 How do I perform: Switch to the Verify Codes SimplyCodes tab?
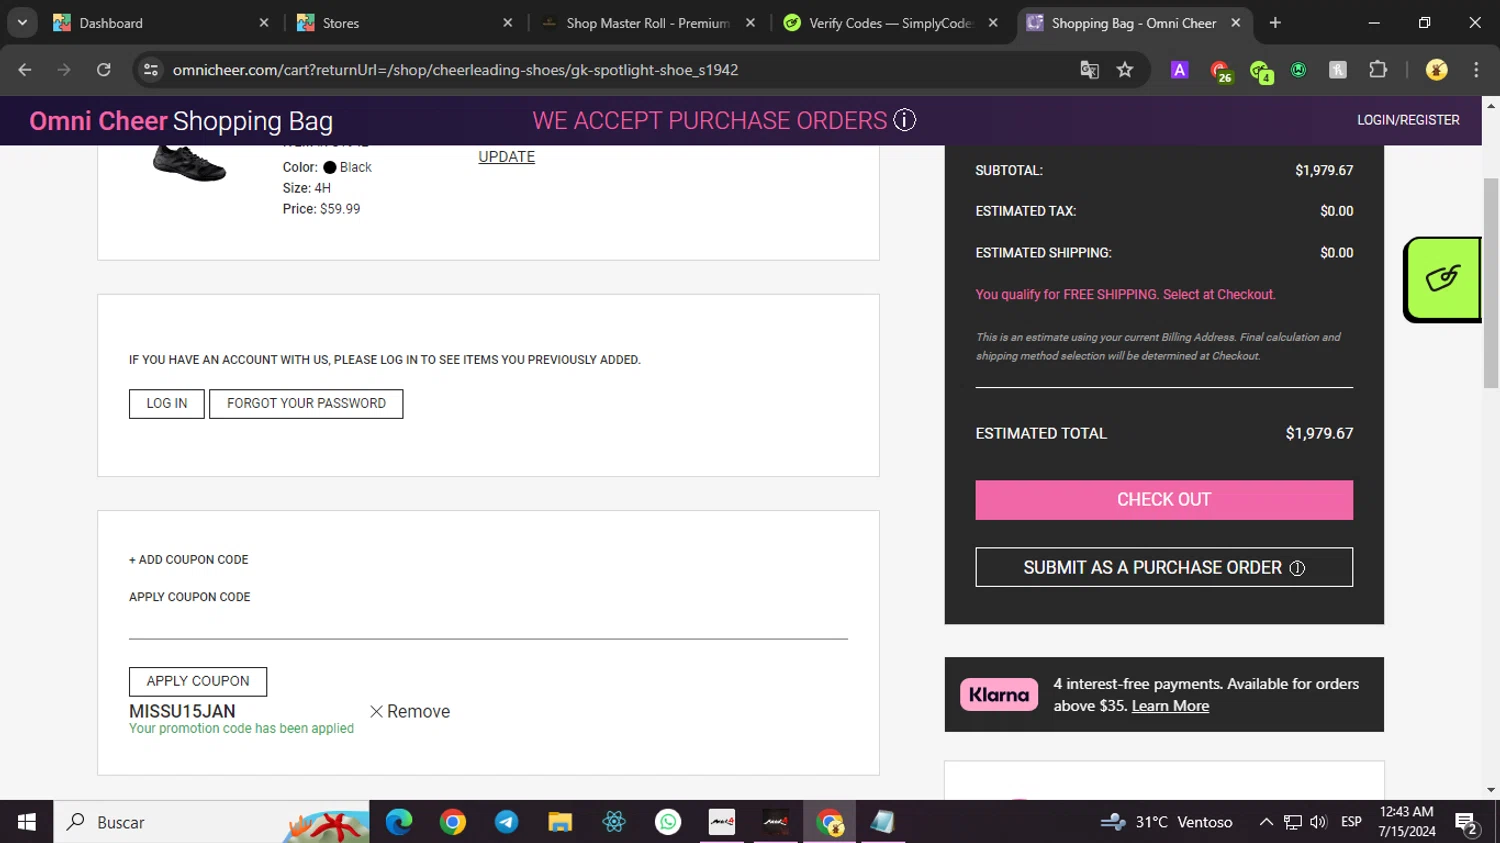tap(890, 22)
